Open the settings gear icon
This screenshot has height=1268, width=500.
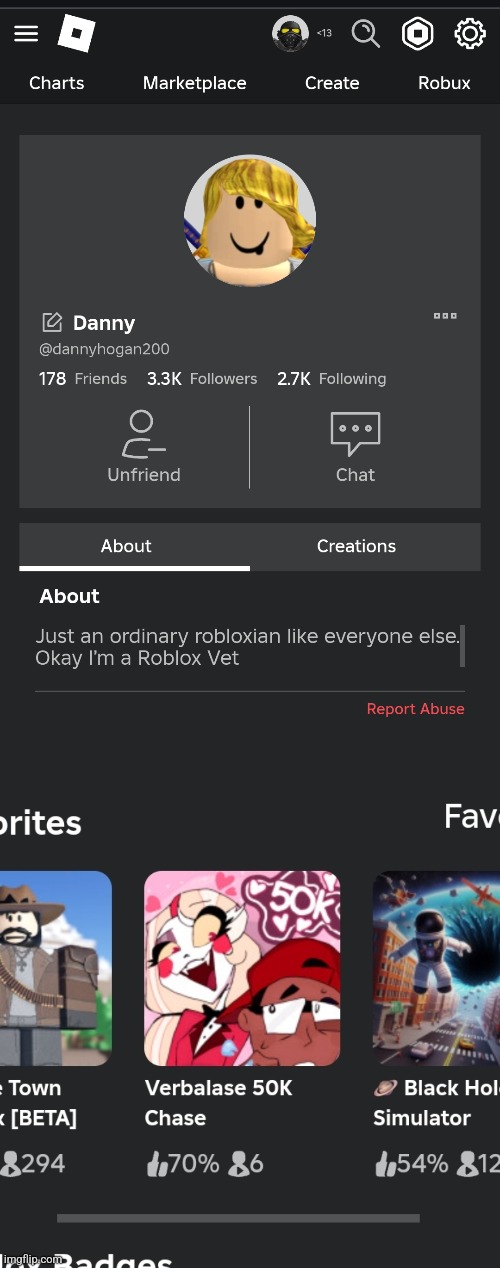click(x=470, y=34)
